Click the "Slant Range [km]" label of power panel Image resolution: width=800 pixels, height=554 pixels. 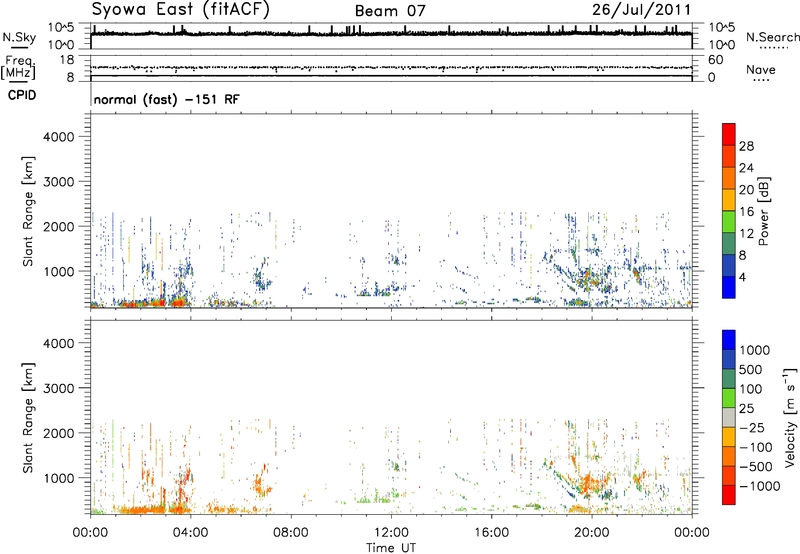[28, 211]
